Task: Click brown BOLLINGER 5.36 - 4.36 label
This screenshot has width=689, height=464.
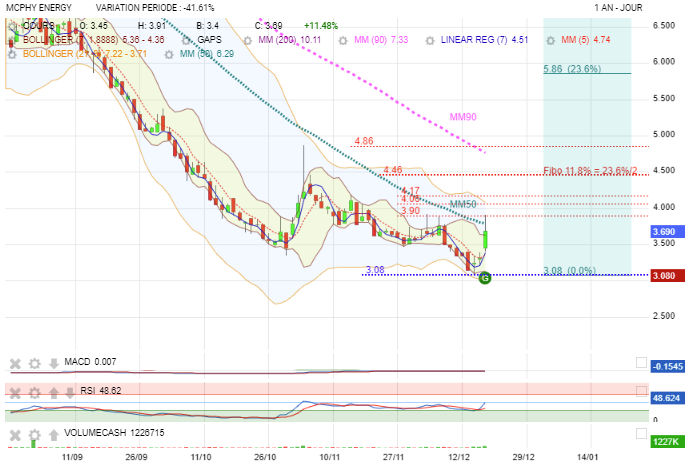Action: 94,40
